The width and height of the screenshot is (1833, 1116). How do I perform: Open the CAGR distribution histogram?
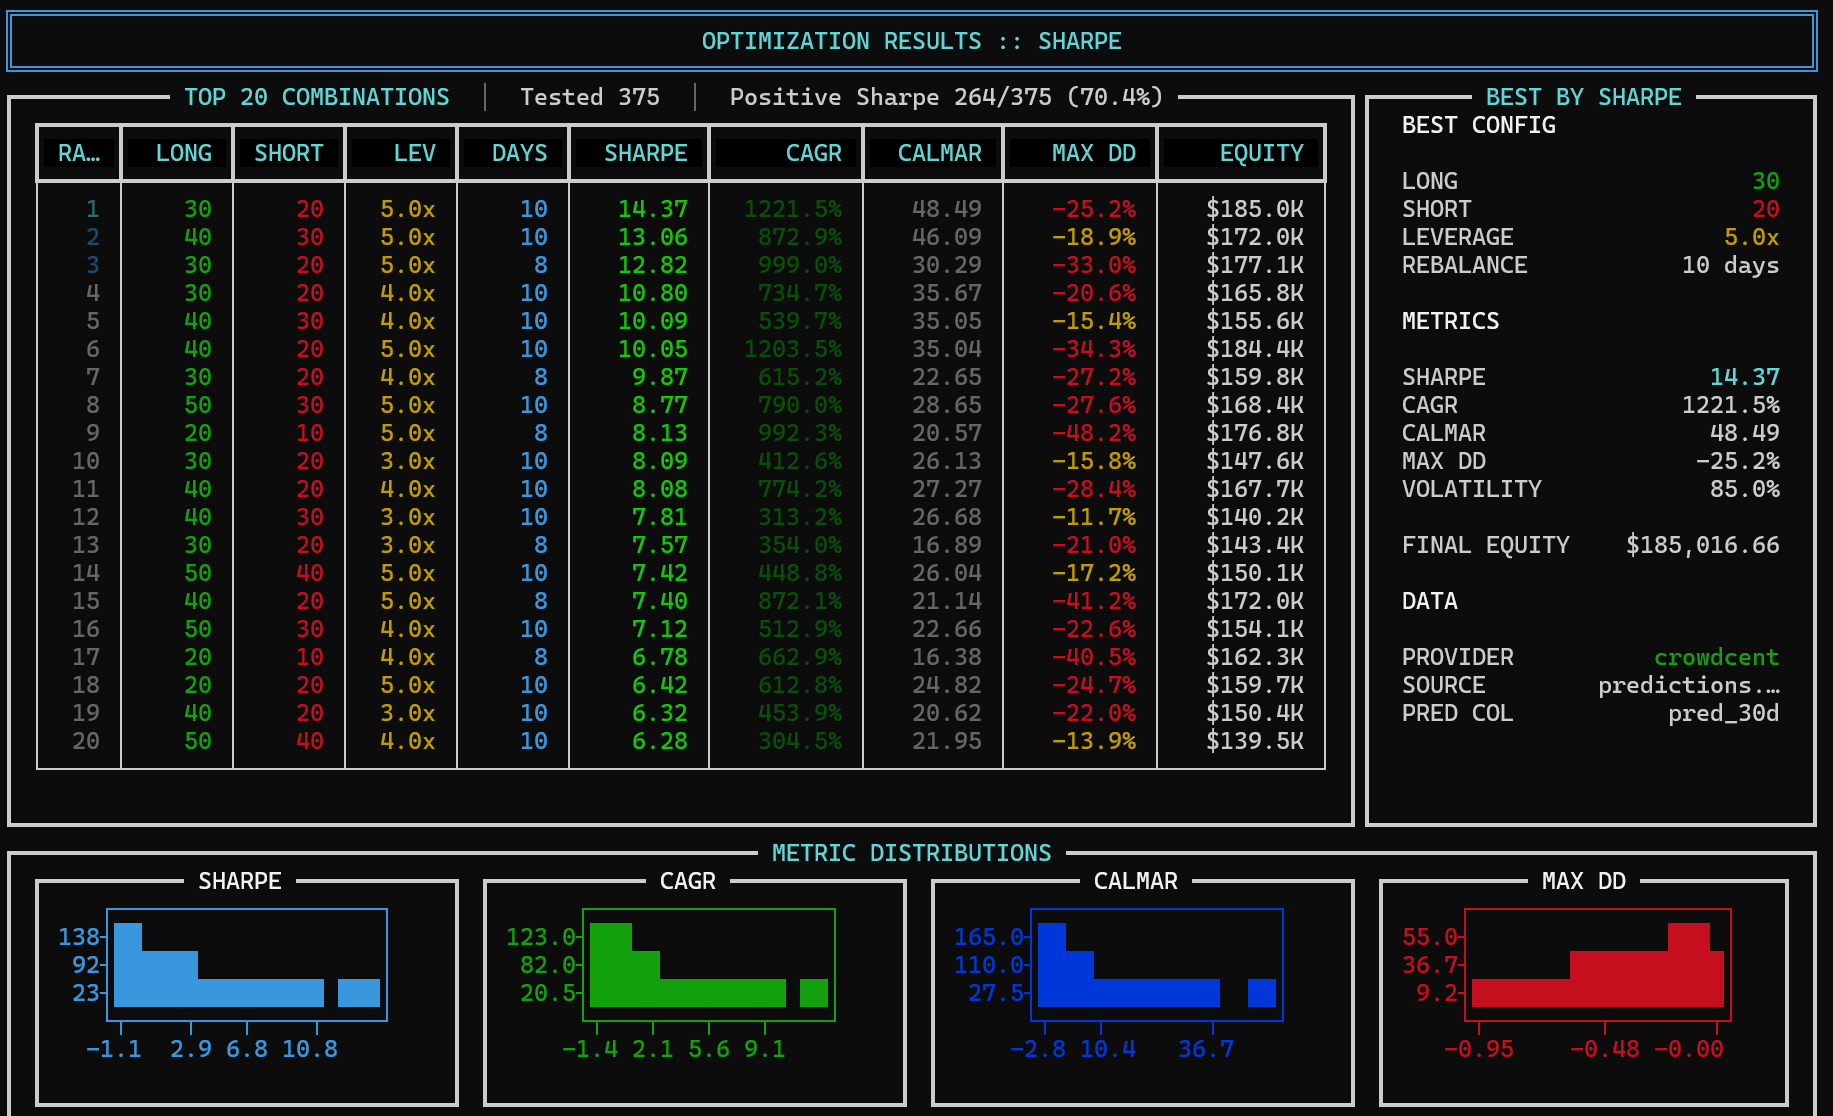click(708, 965)
